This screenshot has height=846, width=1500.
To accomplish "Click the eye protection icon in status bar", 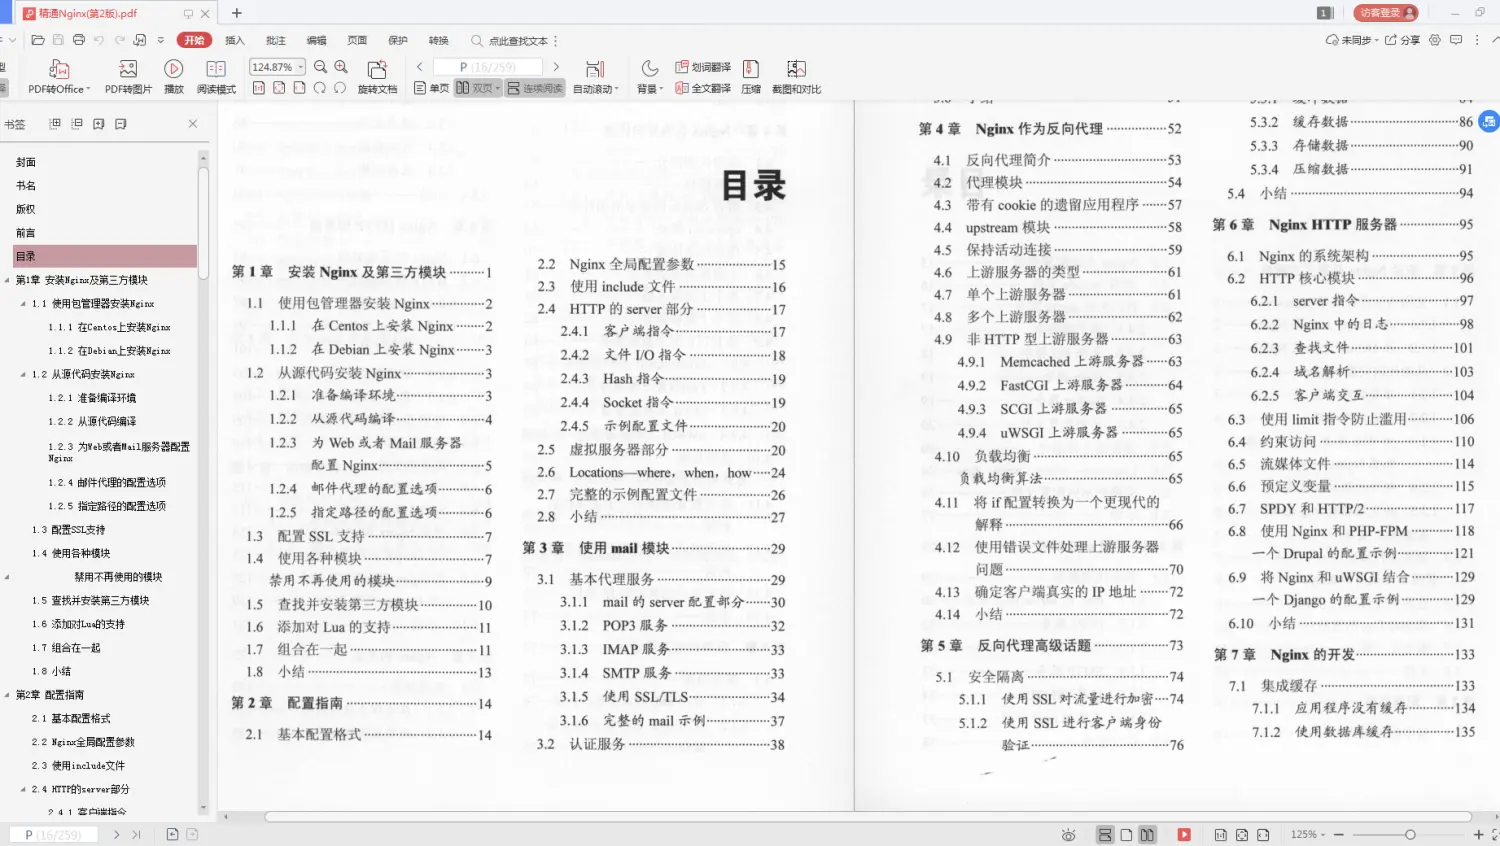I will pos(1069,834).
